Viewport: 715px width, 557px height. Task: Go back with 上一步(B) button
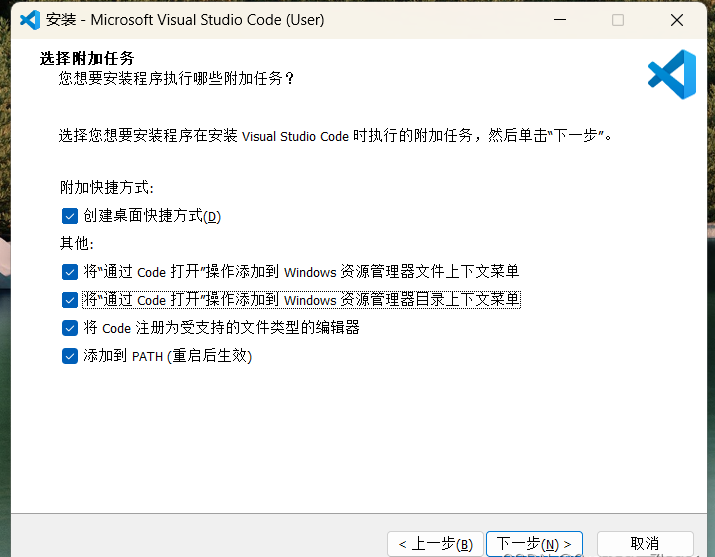click(x=435, y=544)
